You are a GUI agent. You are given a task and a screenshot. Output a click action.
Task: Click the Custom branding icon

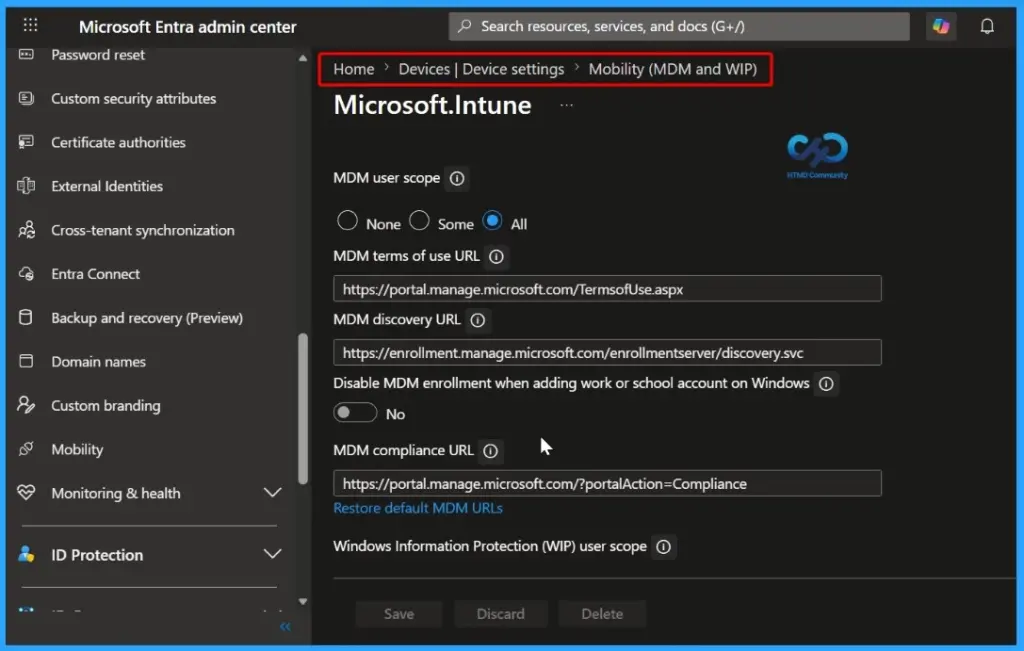[25, 405]
